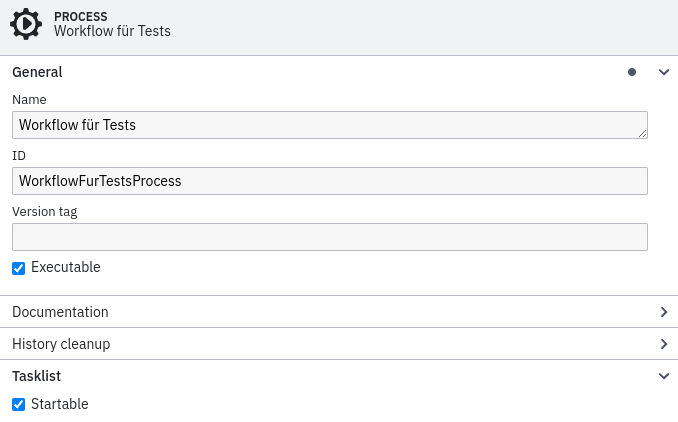Click the General section title
The image size is (678, 422).
pyautogui.click(x=37, y=72)
